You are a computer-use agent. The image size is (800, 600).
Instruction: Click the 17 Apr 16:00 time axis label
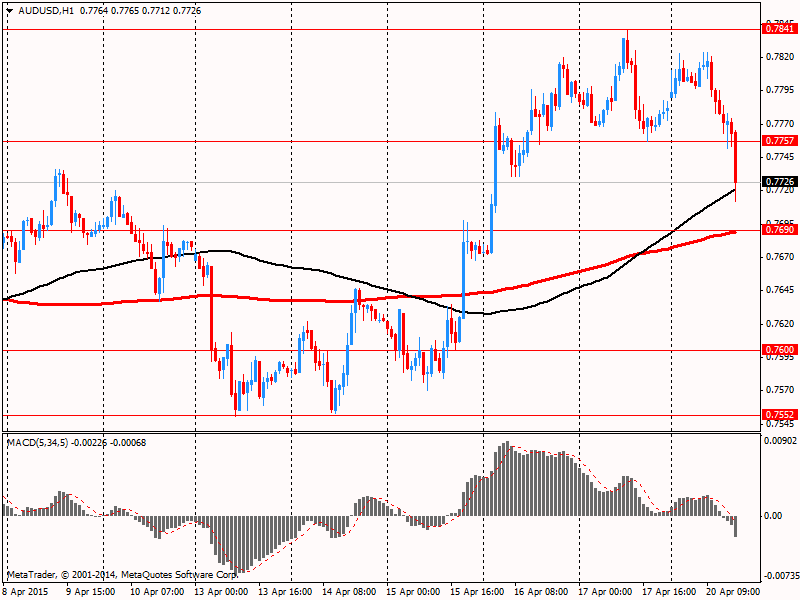[x=668, y=592]
